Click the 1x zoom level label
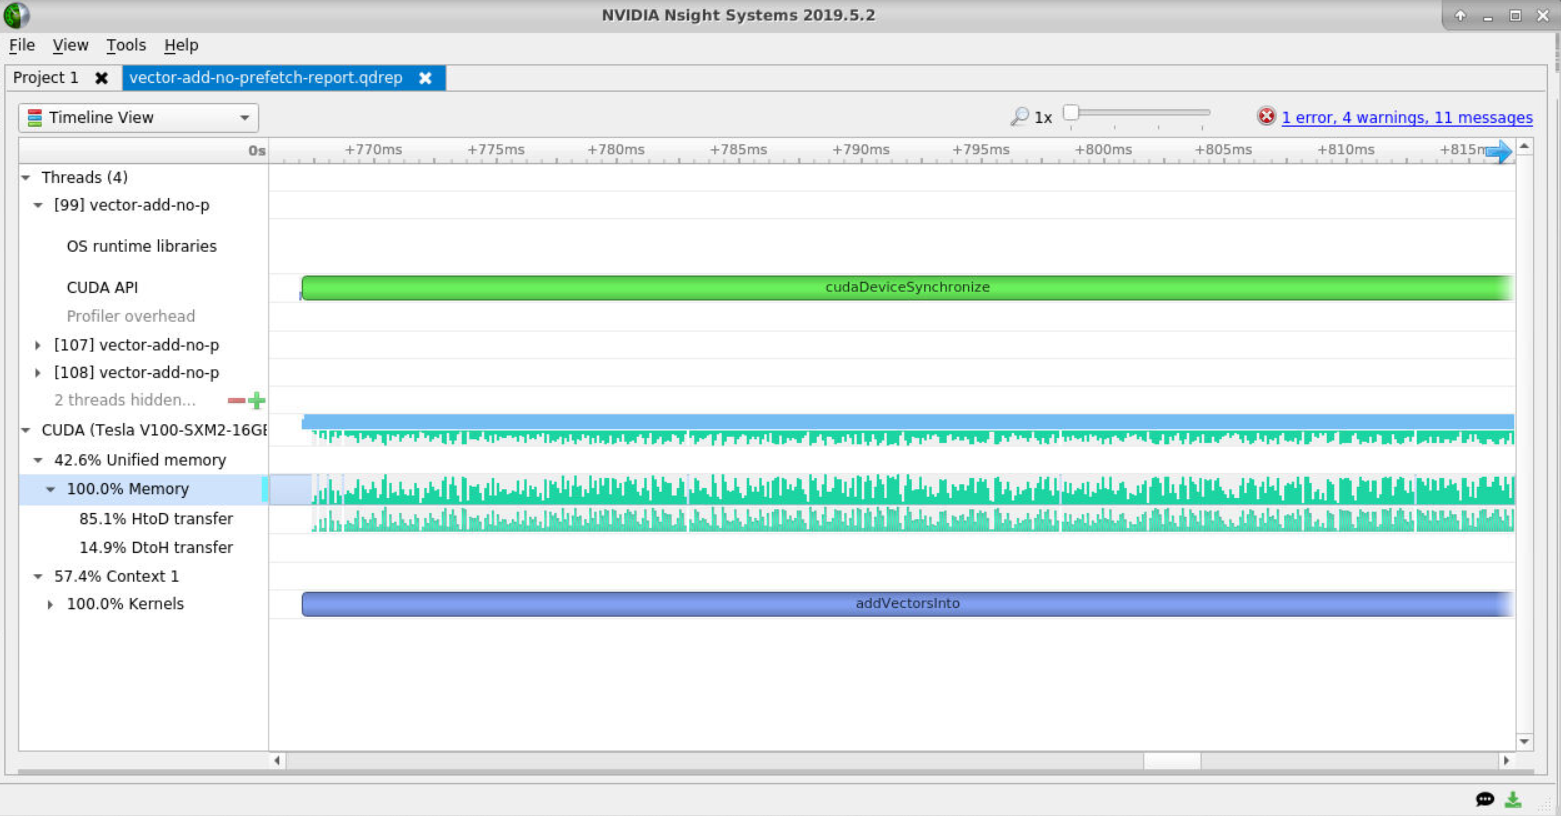Screen dimensions: 1561x816 (1043, 118)
